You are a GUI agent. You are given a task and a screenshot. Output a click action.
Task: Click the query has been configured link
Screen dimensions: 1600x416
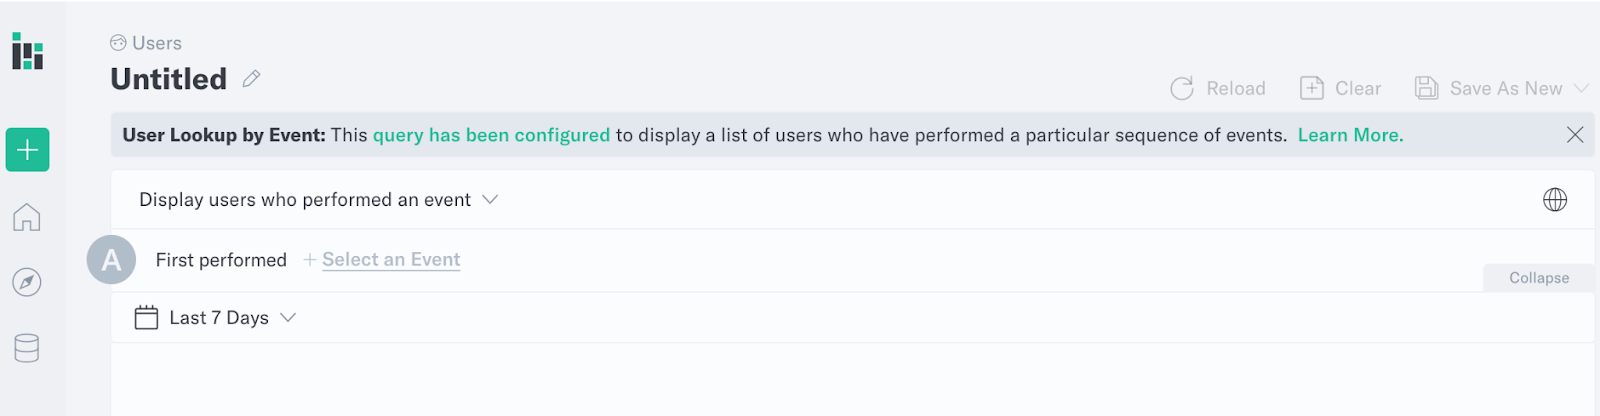491,135
